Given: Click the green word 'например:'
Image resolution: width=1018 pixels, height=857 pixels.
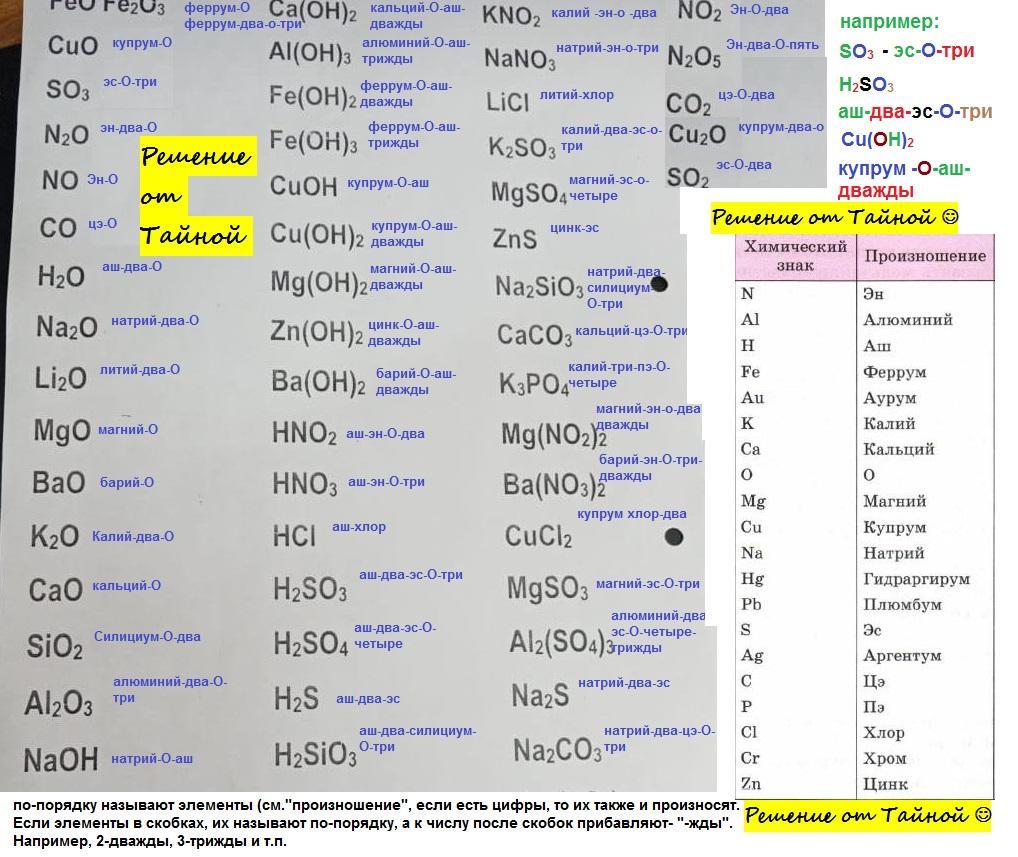Looking at the screenshot, I should tap(889, 22).
